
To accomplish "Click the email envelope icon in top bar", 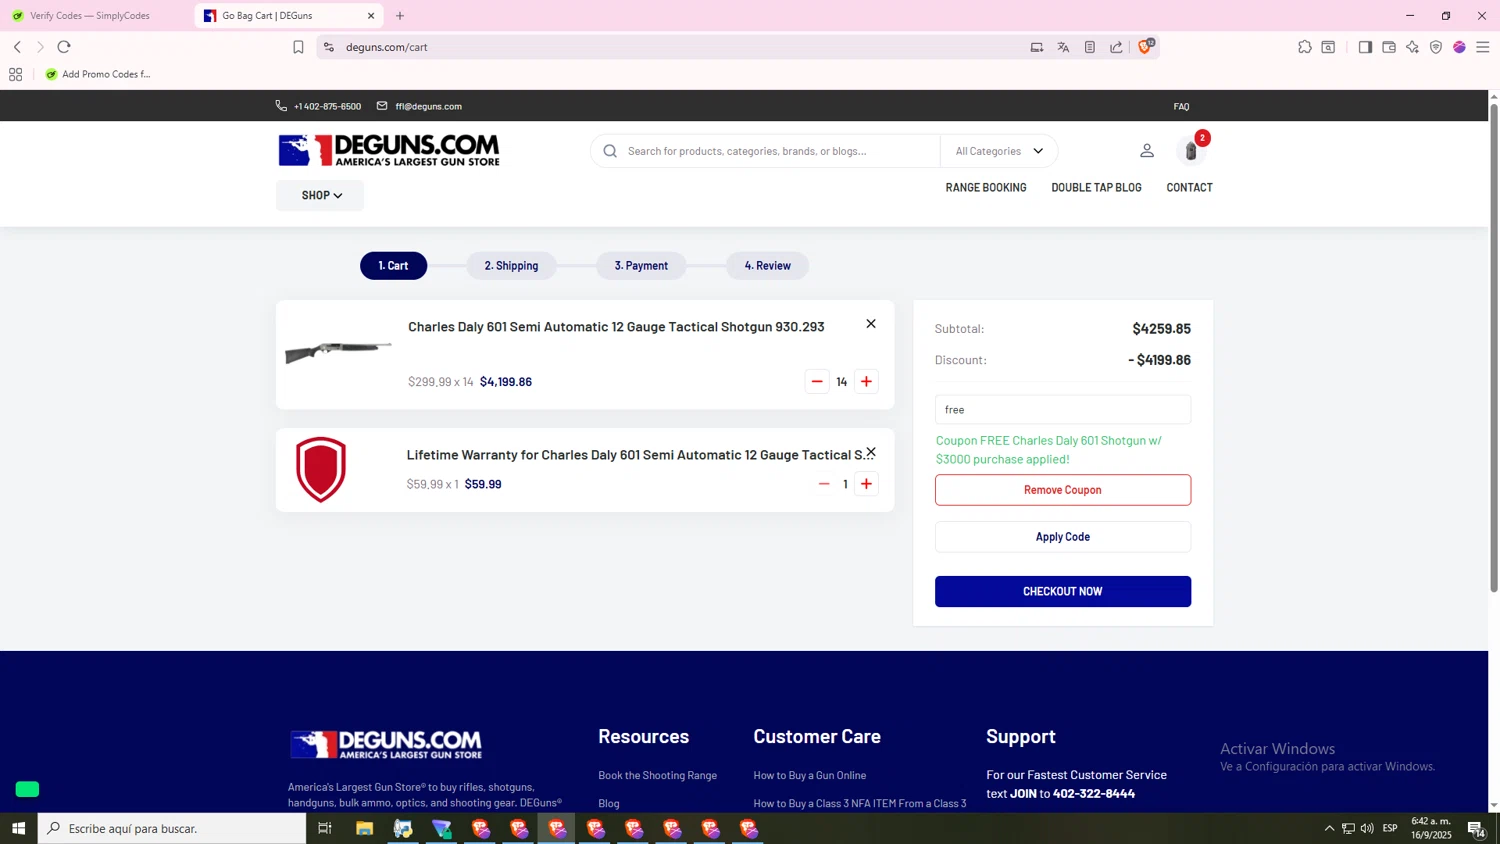I will click(382, 106).
